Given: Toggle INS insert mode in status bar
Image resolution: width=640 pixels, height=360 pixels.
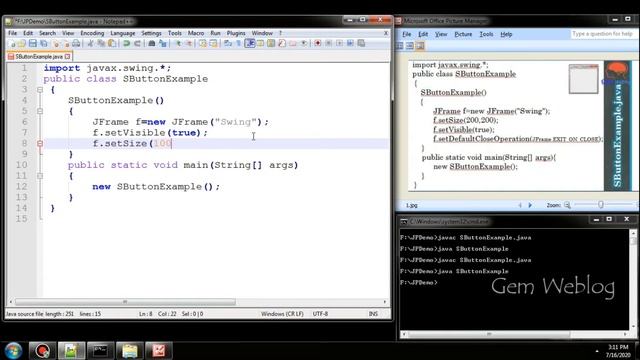Looking at the screenshot, I should click(x=373, y=313).
